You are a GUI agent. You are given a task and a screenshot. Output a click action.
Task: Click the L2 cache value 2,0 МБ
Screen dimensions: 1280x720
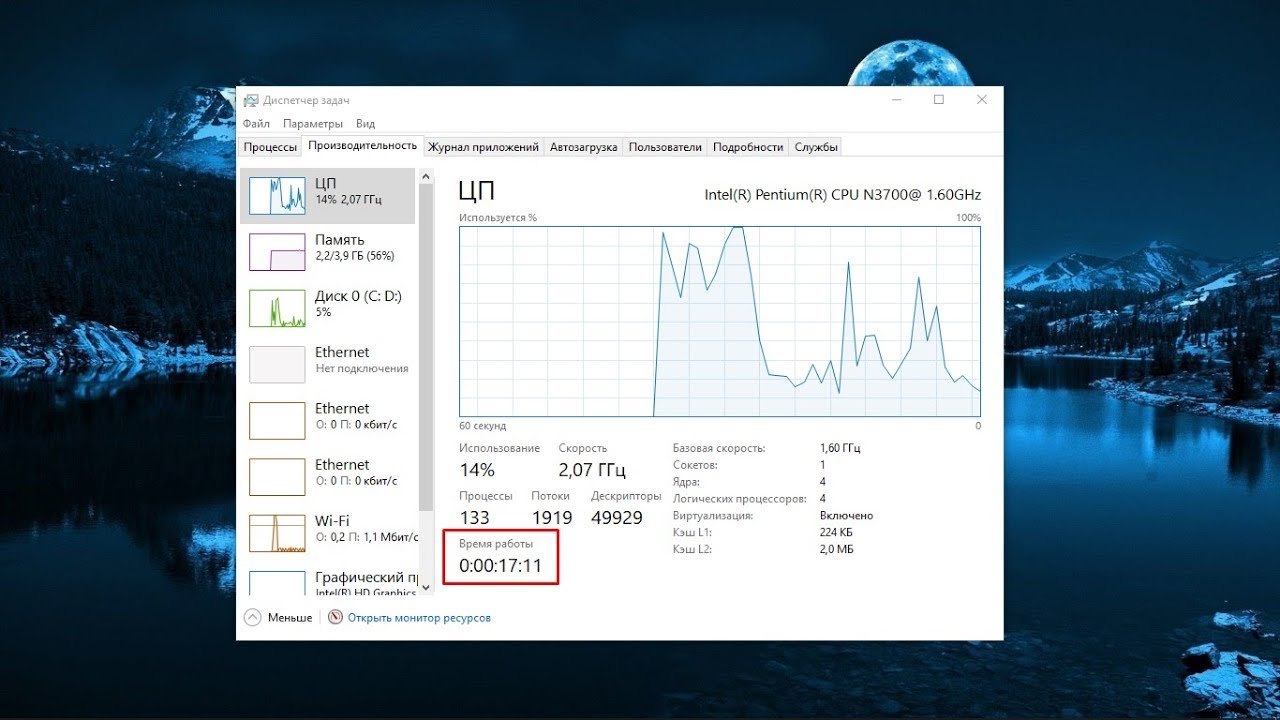tap(836, 550)
